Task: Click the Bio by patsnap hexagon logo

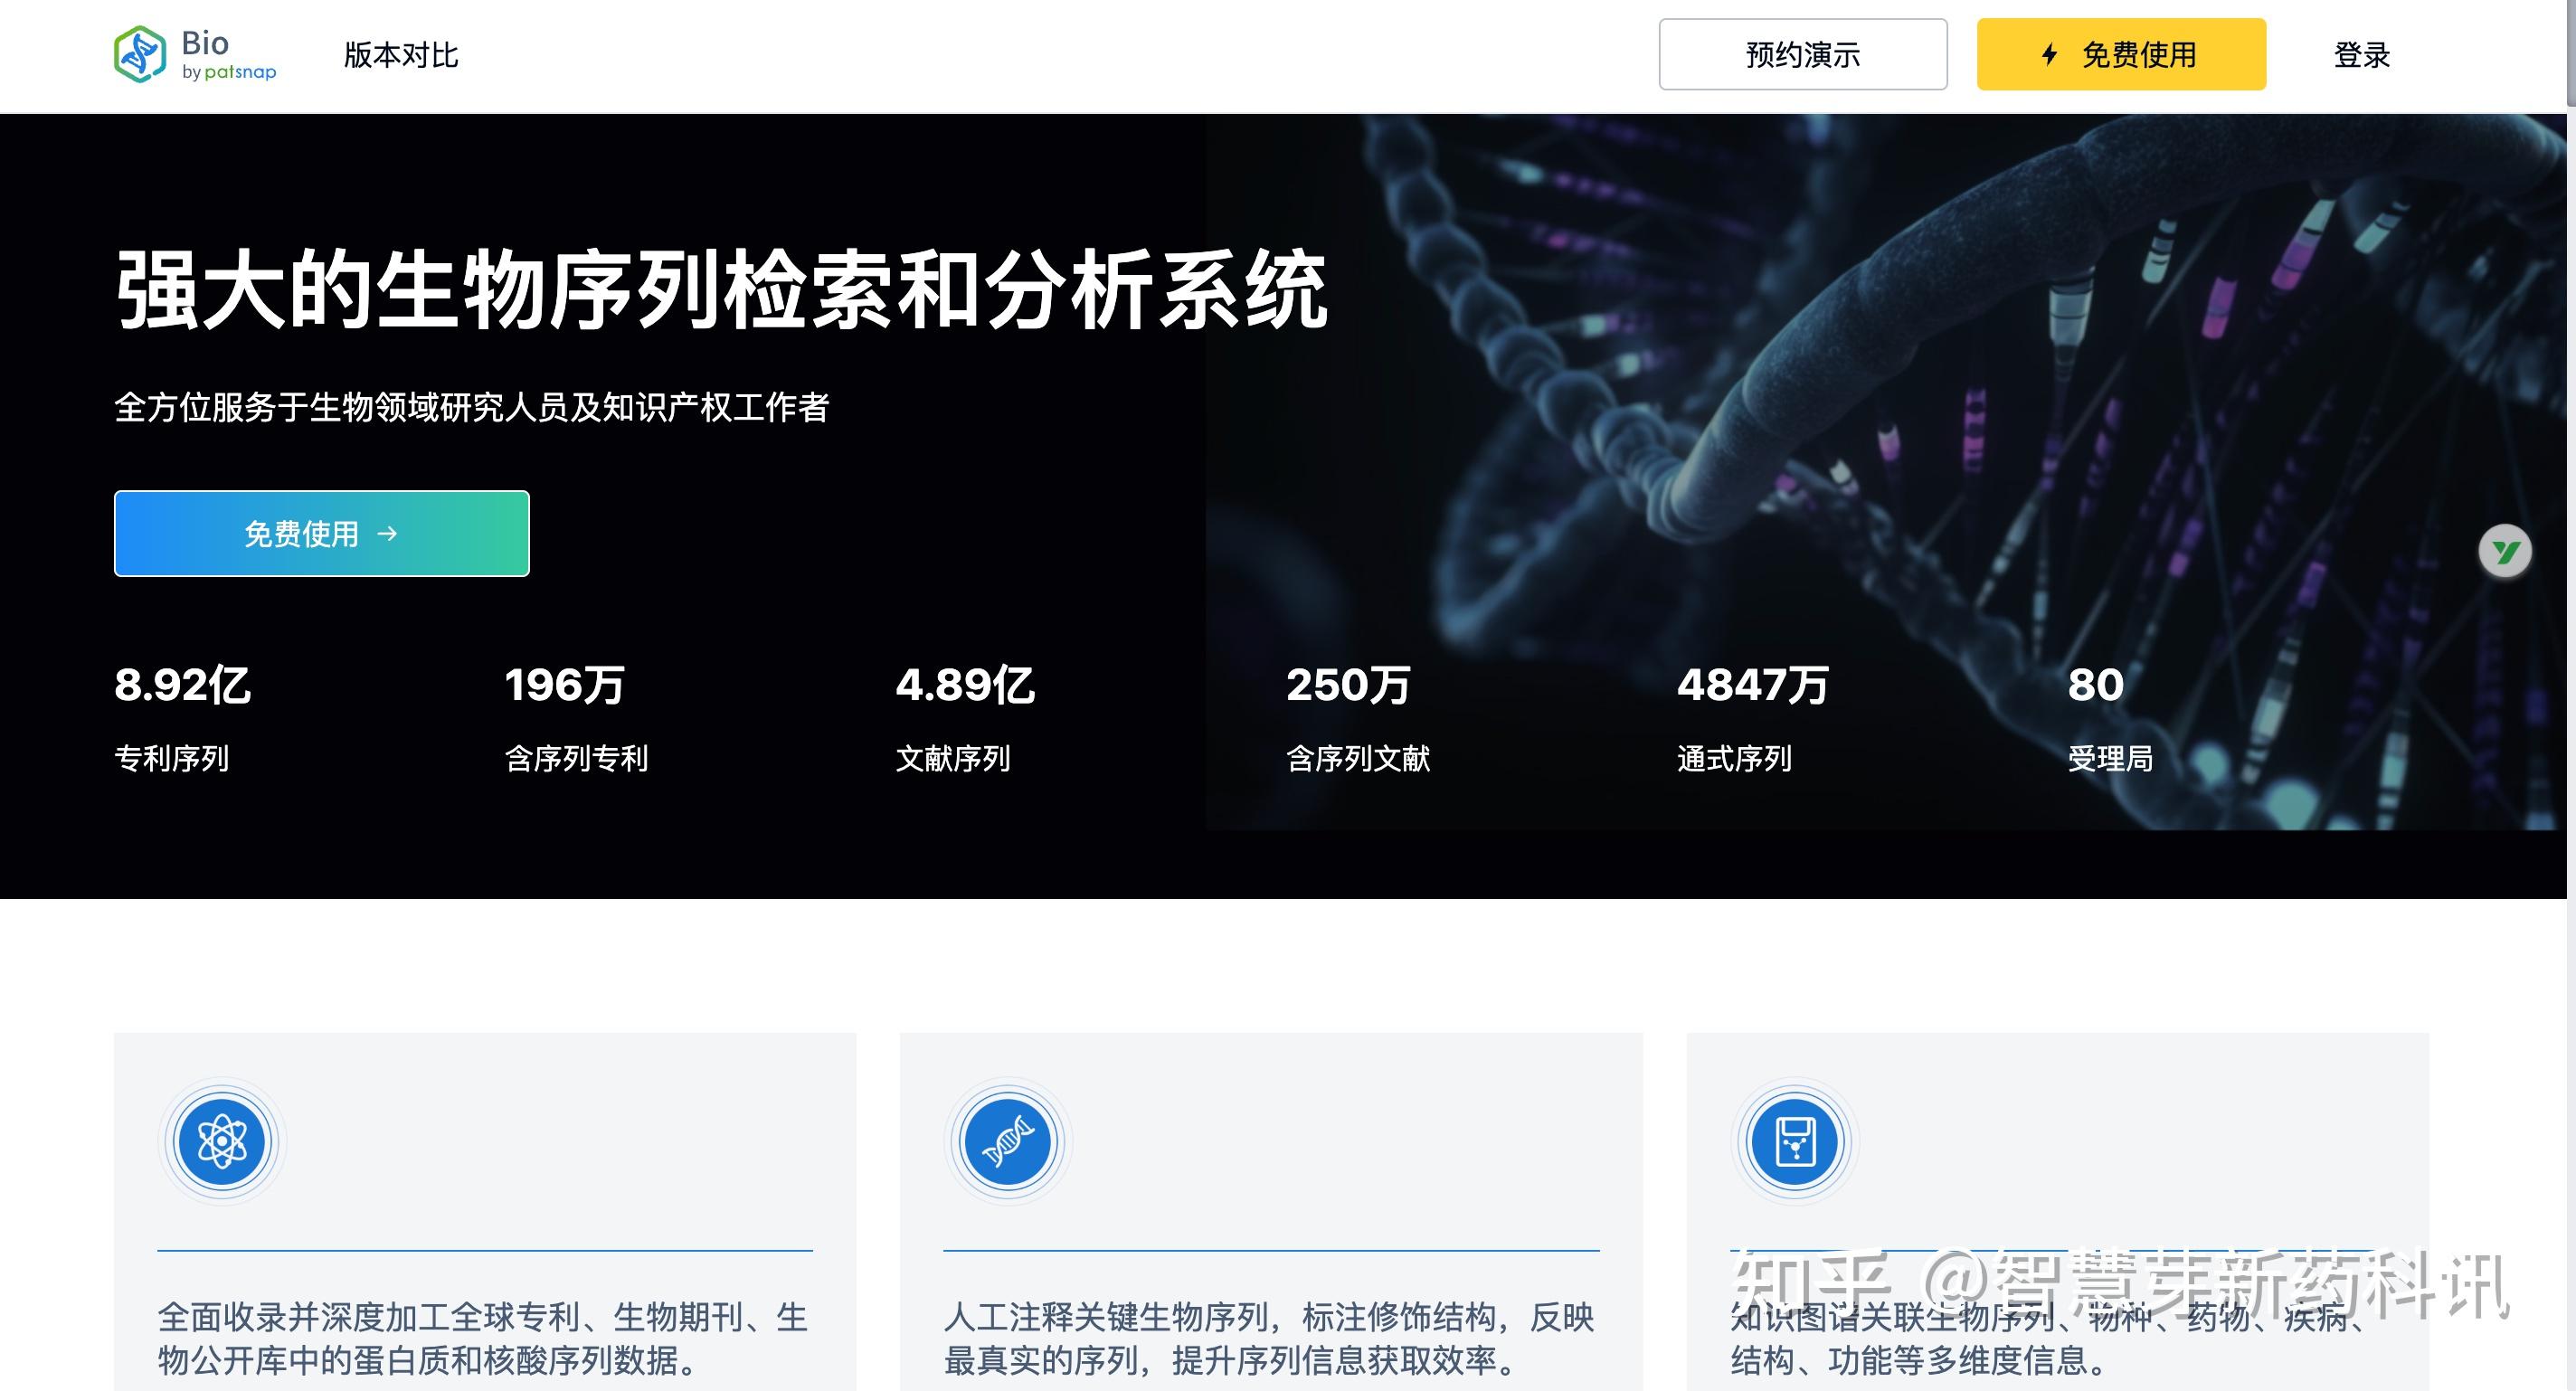Action: (x=141, y=54)
